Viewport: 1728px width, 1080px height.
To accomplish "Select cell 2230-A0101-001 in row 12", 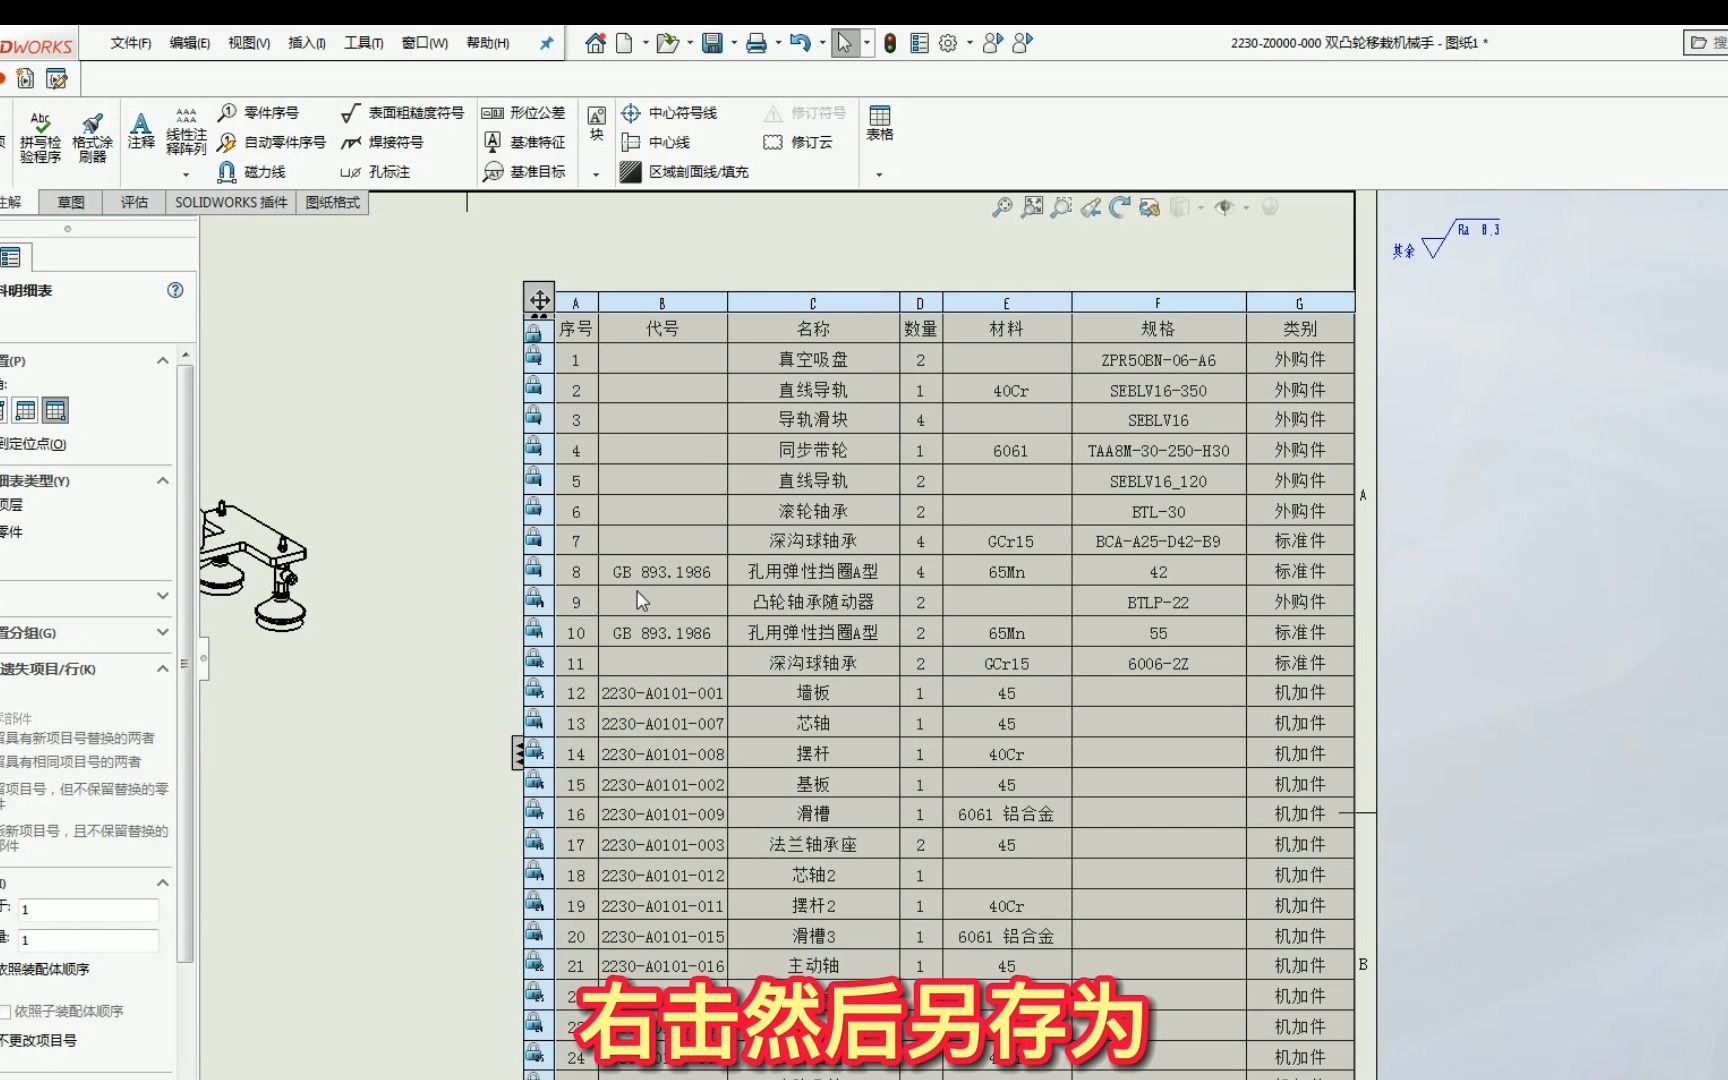I will pos(662,693).
